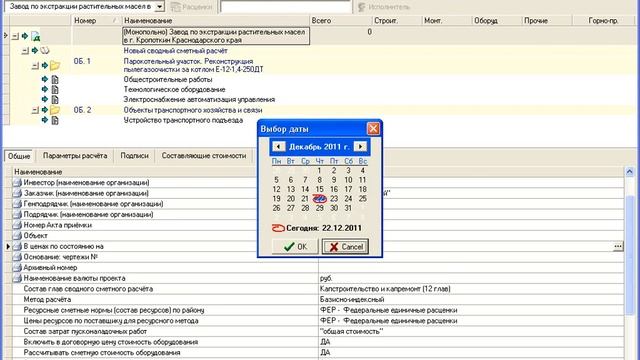Select the Общестроительные работы row
Image resolution: width=640 pixels, height=360 pixels.
pyautogui.click(x=168, y=80)
